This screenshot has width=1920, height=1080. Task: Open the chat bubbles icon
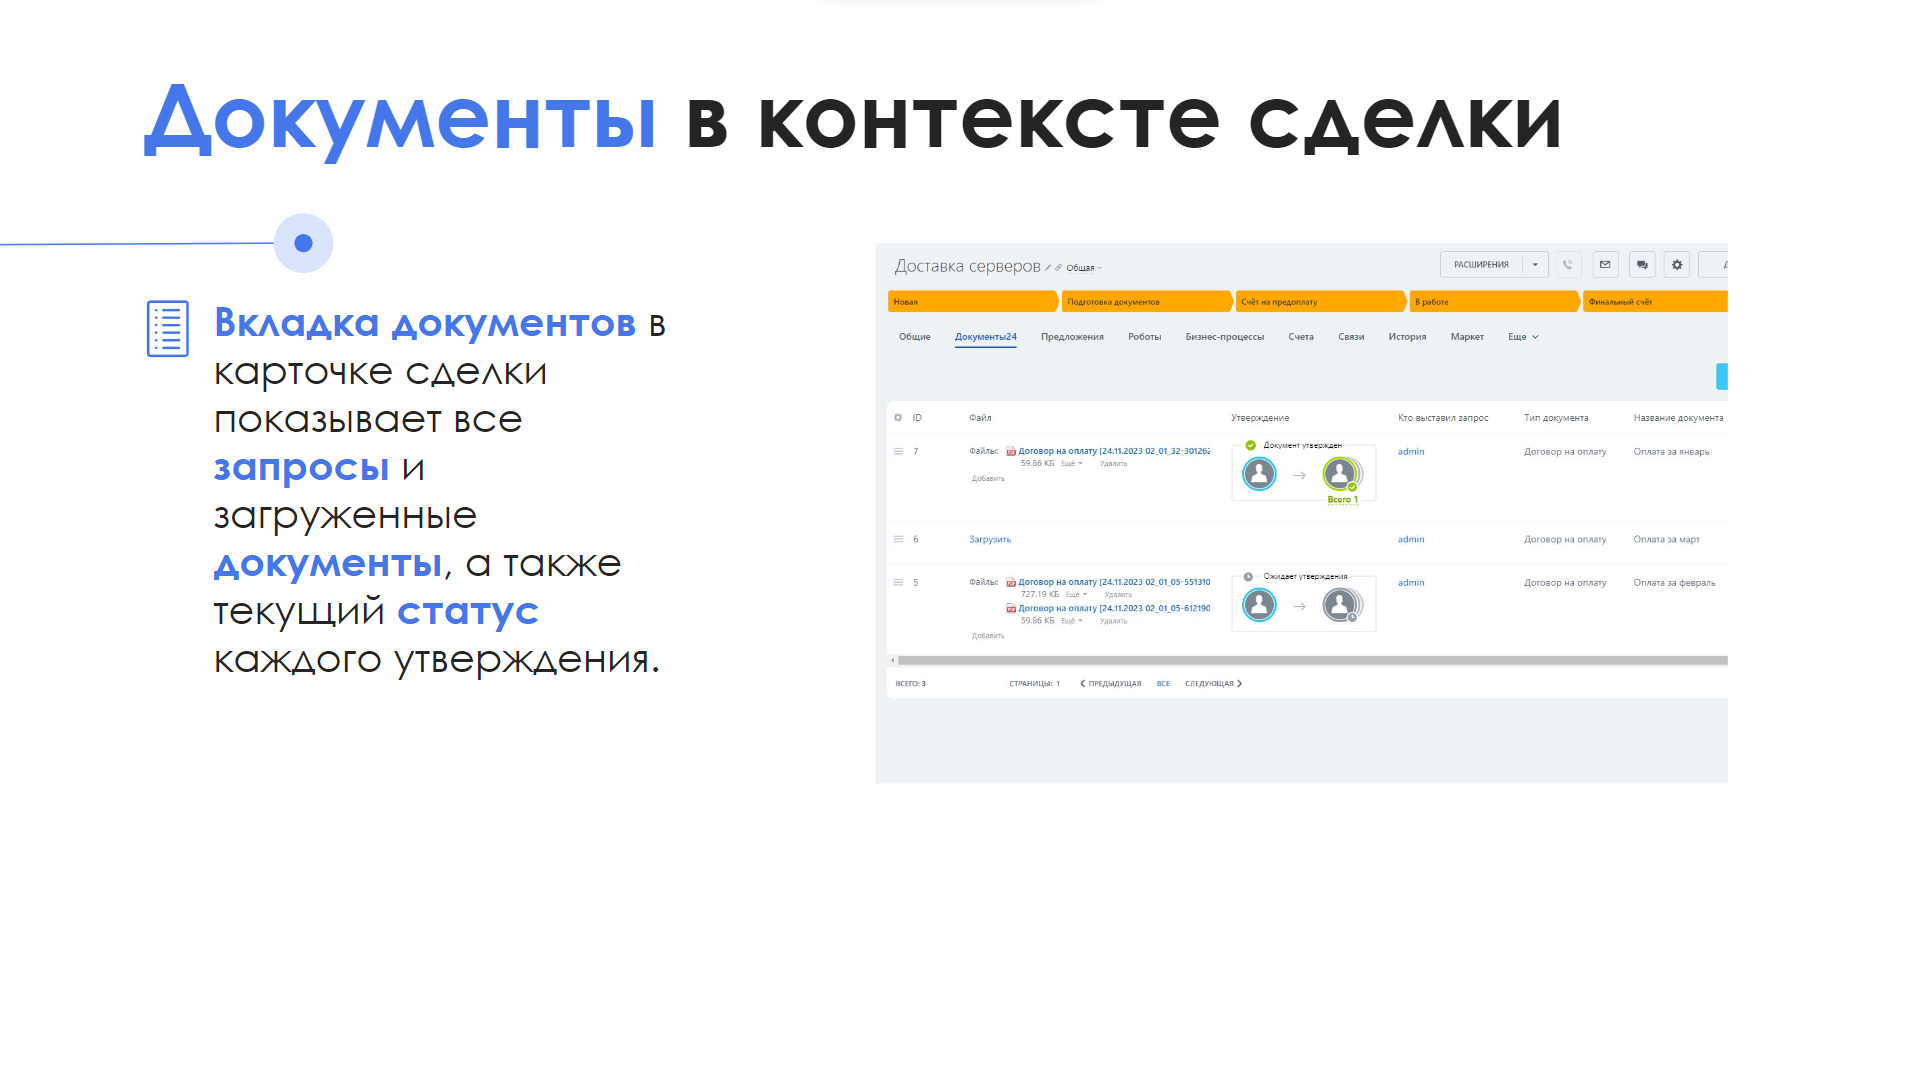(x=1642, y=265)
